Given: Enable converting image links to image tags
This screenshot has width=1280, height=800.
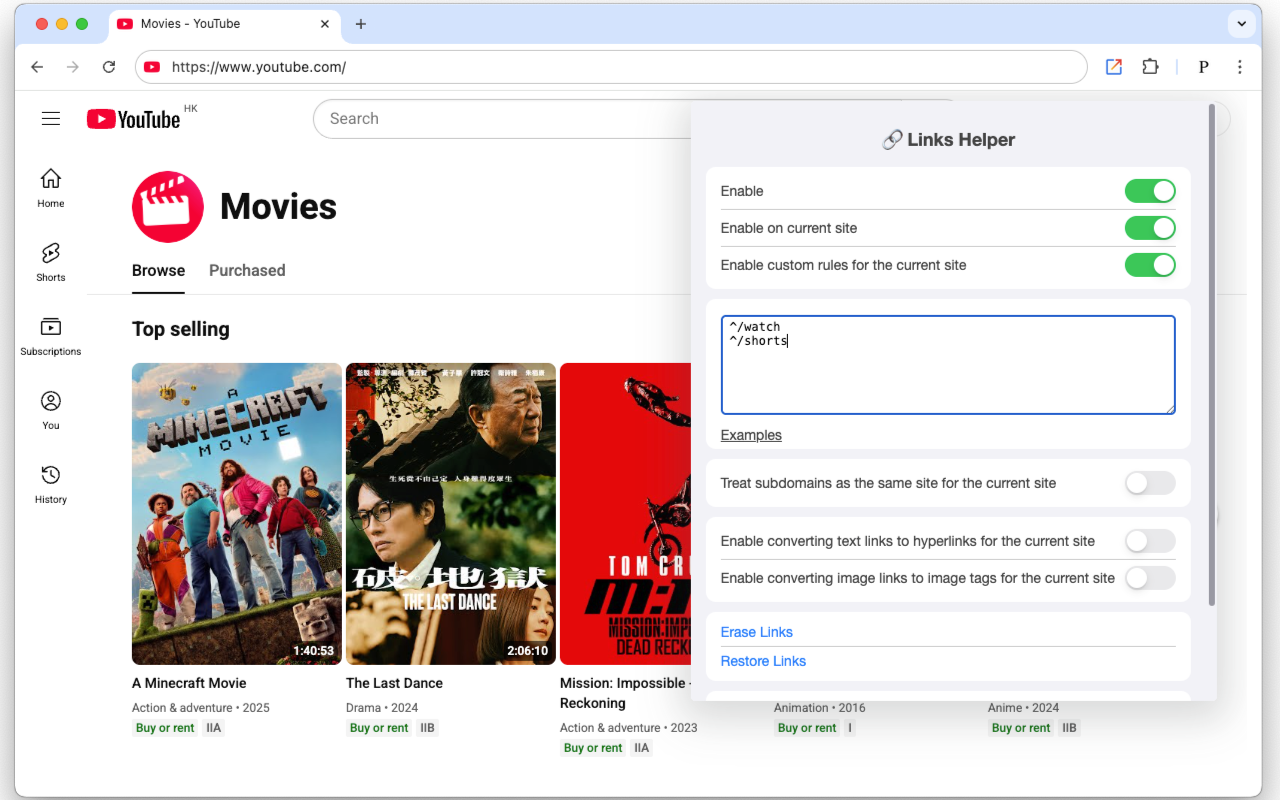Looking at the screenshot, I should [1150, 578].
